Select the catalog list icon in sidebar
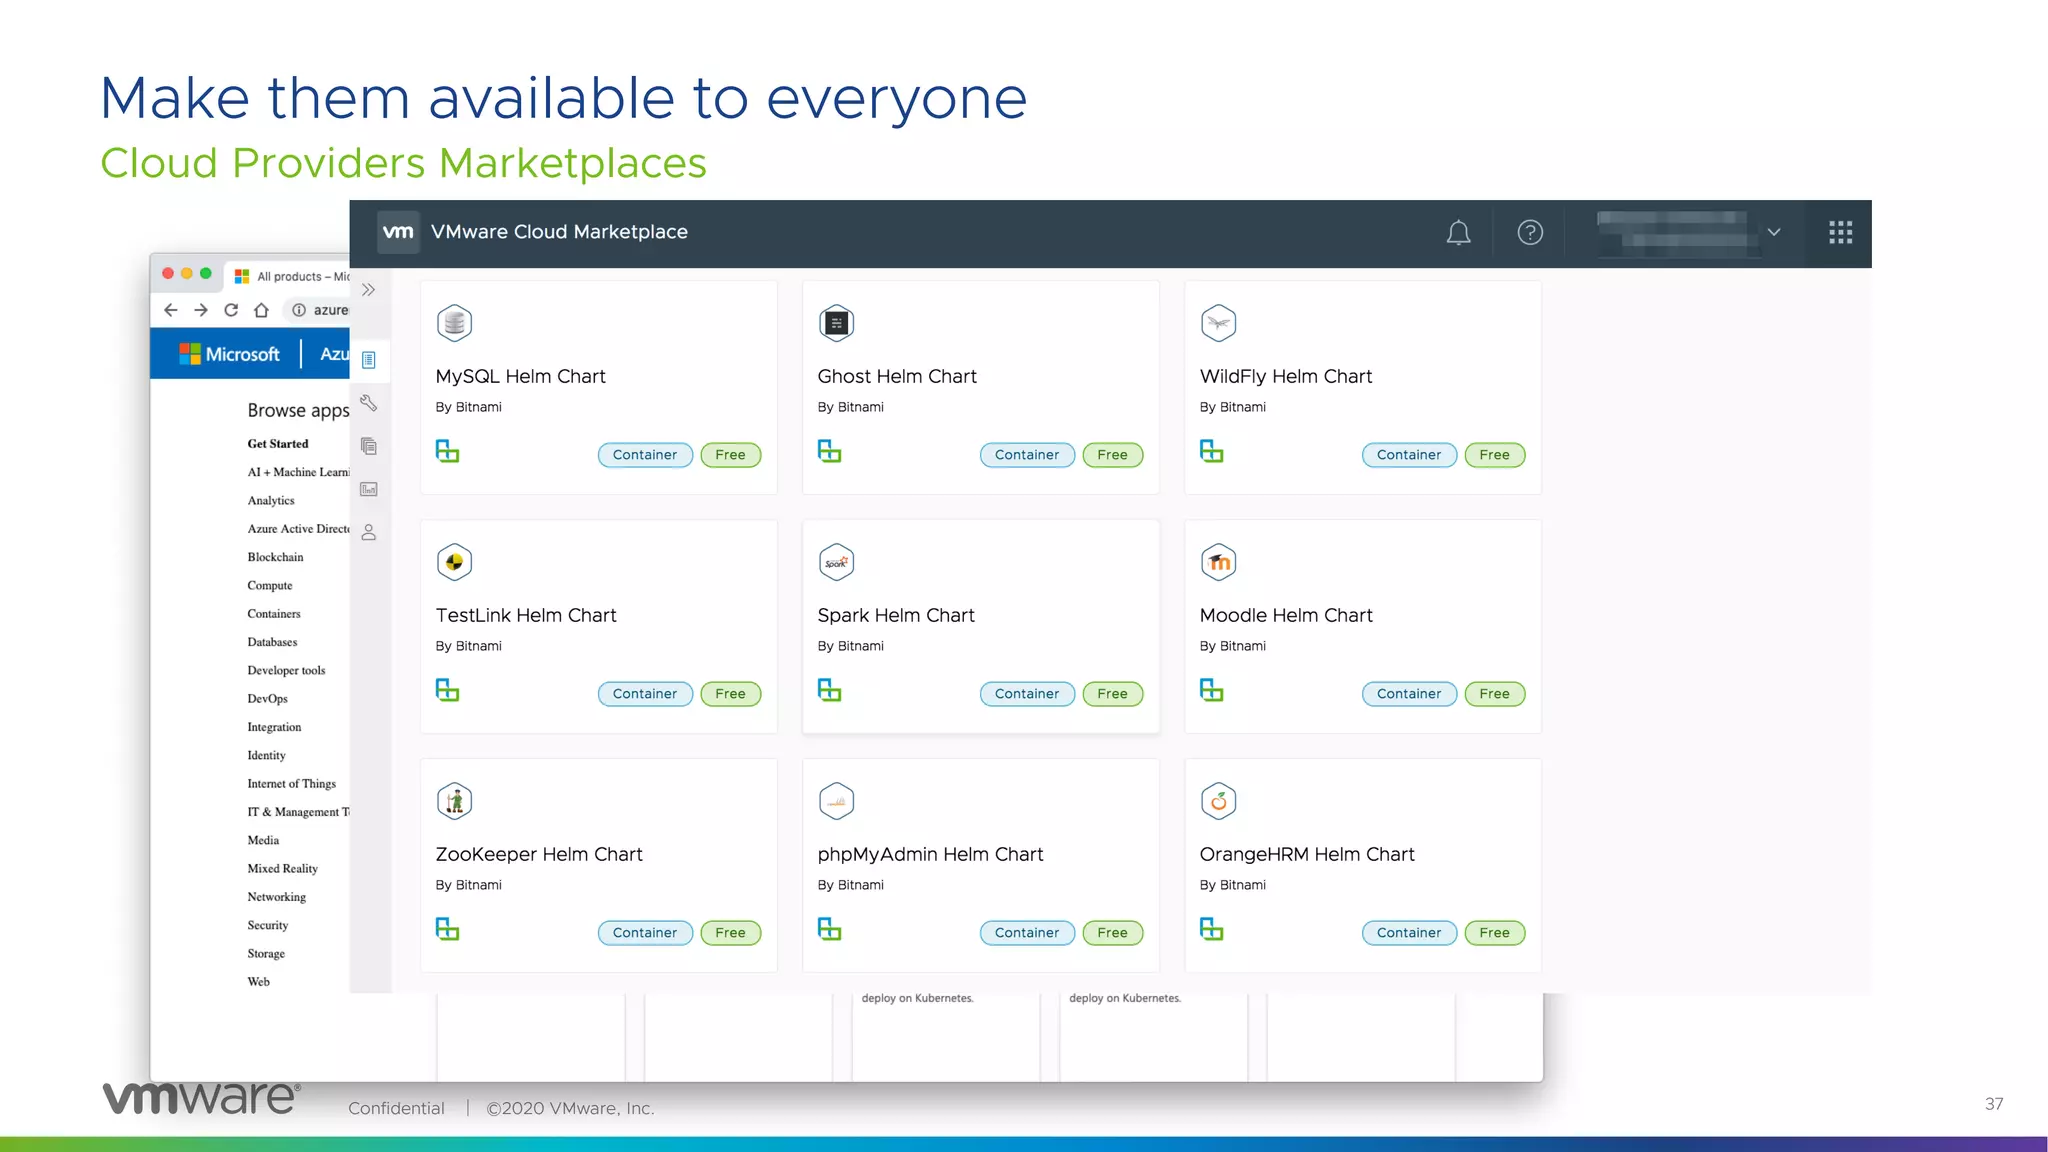Image resolution: width=2048 pixels, height=1152 pixels. pos(368,360)
